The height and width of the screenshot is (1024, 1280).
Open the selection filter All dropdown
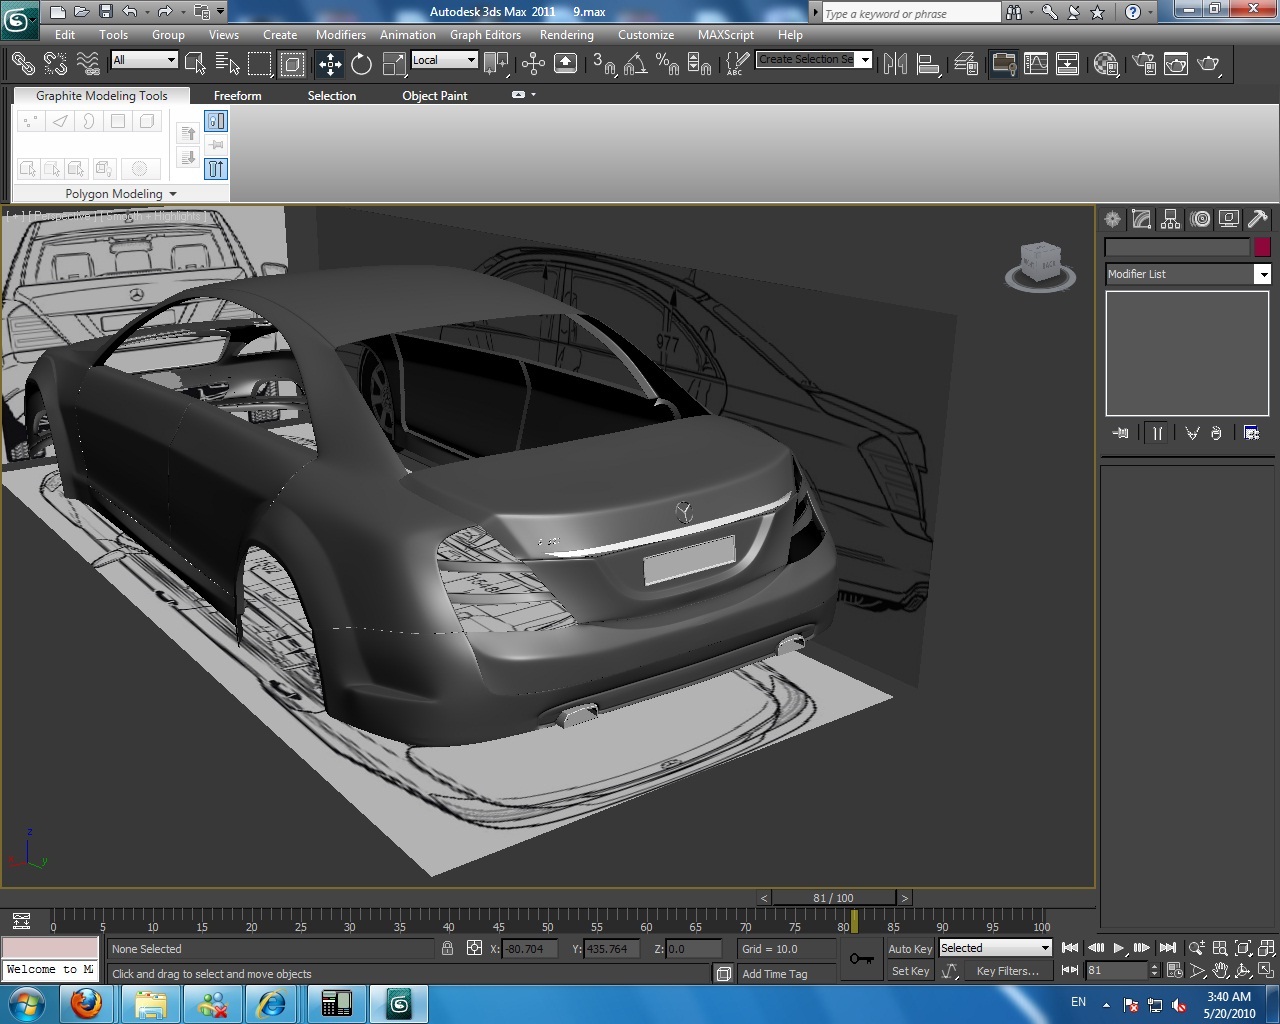coord(144,60)
